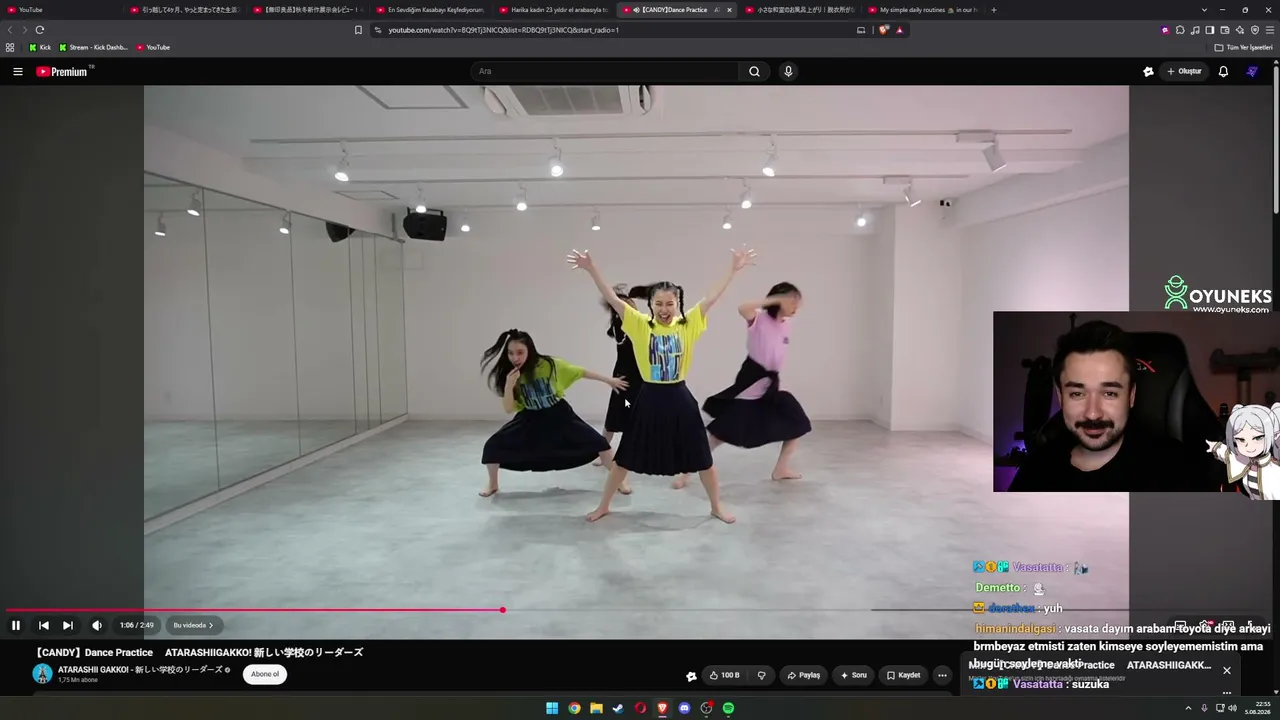This screenshot has height=720, width=1280.
Task: Skip to the previous video
Action: coord(44,625)
